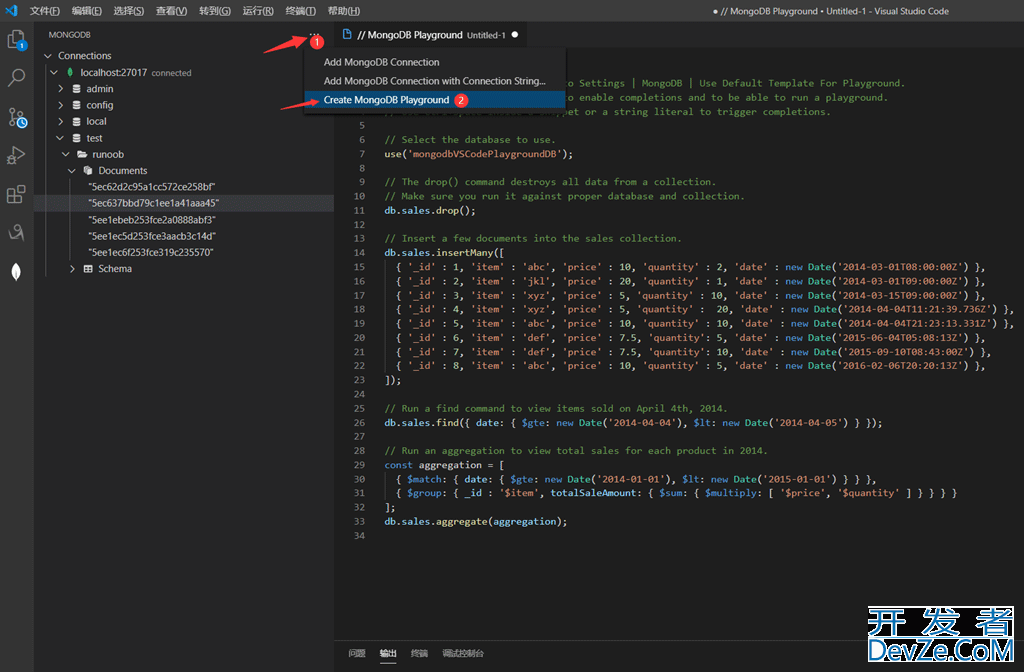1024x672 pixels.
Task: Click the database icon next to config
Action: tap(76, 105)
